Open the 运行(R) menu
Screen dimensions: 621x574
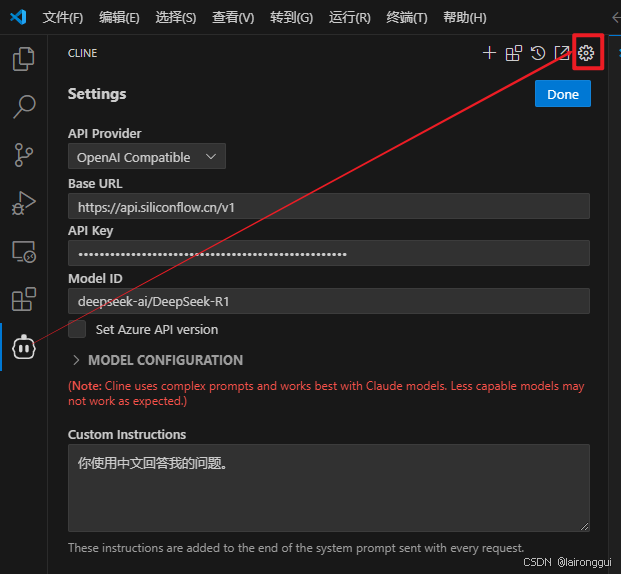(x=350, y=17)
